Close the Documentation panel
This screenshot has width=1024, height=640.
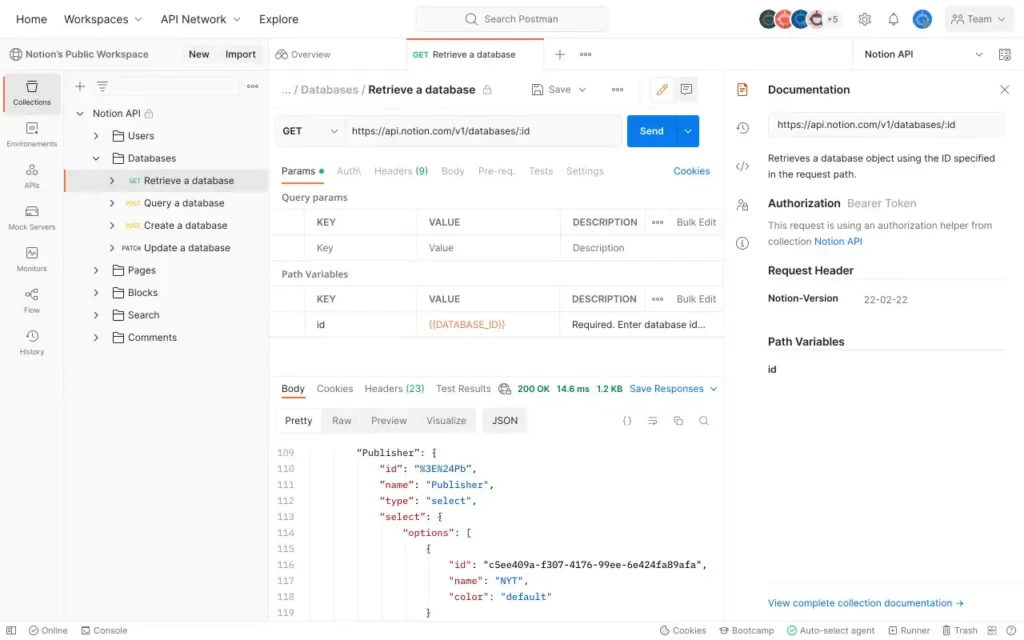coord(1004,89)
